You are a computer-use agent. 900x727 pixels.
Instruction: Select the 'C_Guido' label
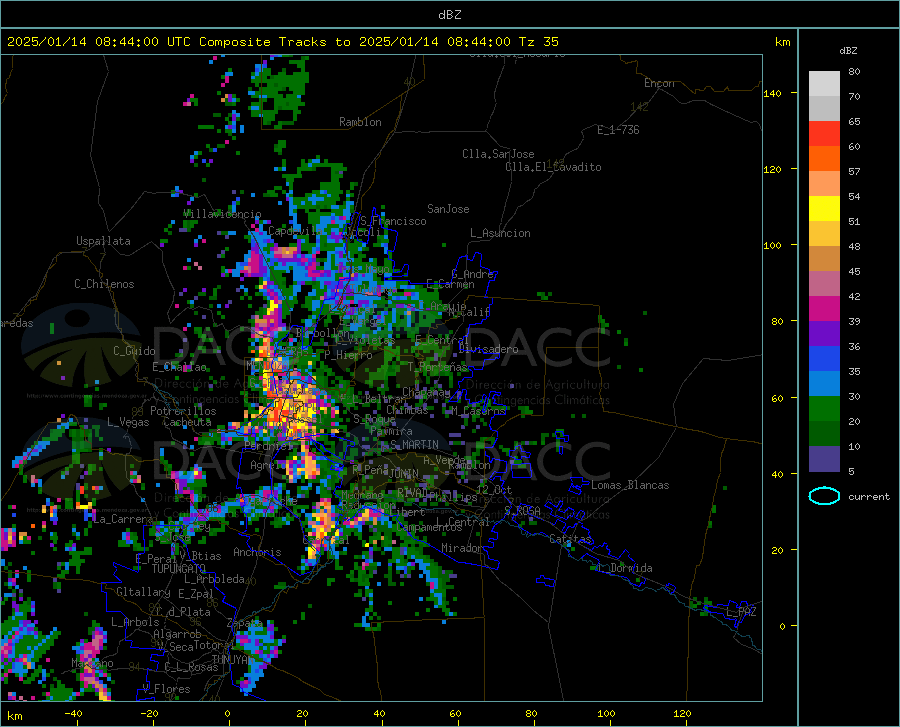pyautogui.click(x=134, y=351)
